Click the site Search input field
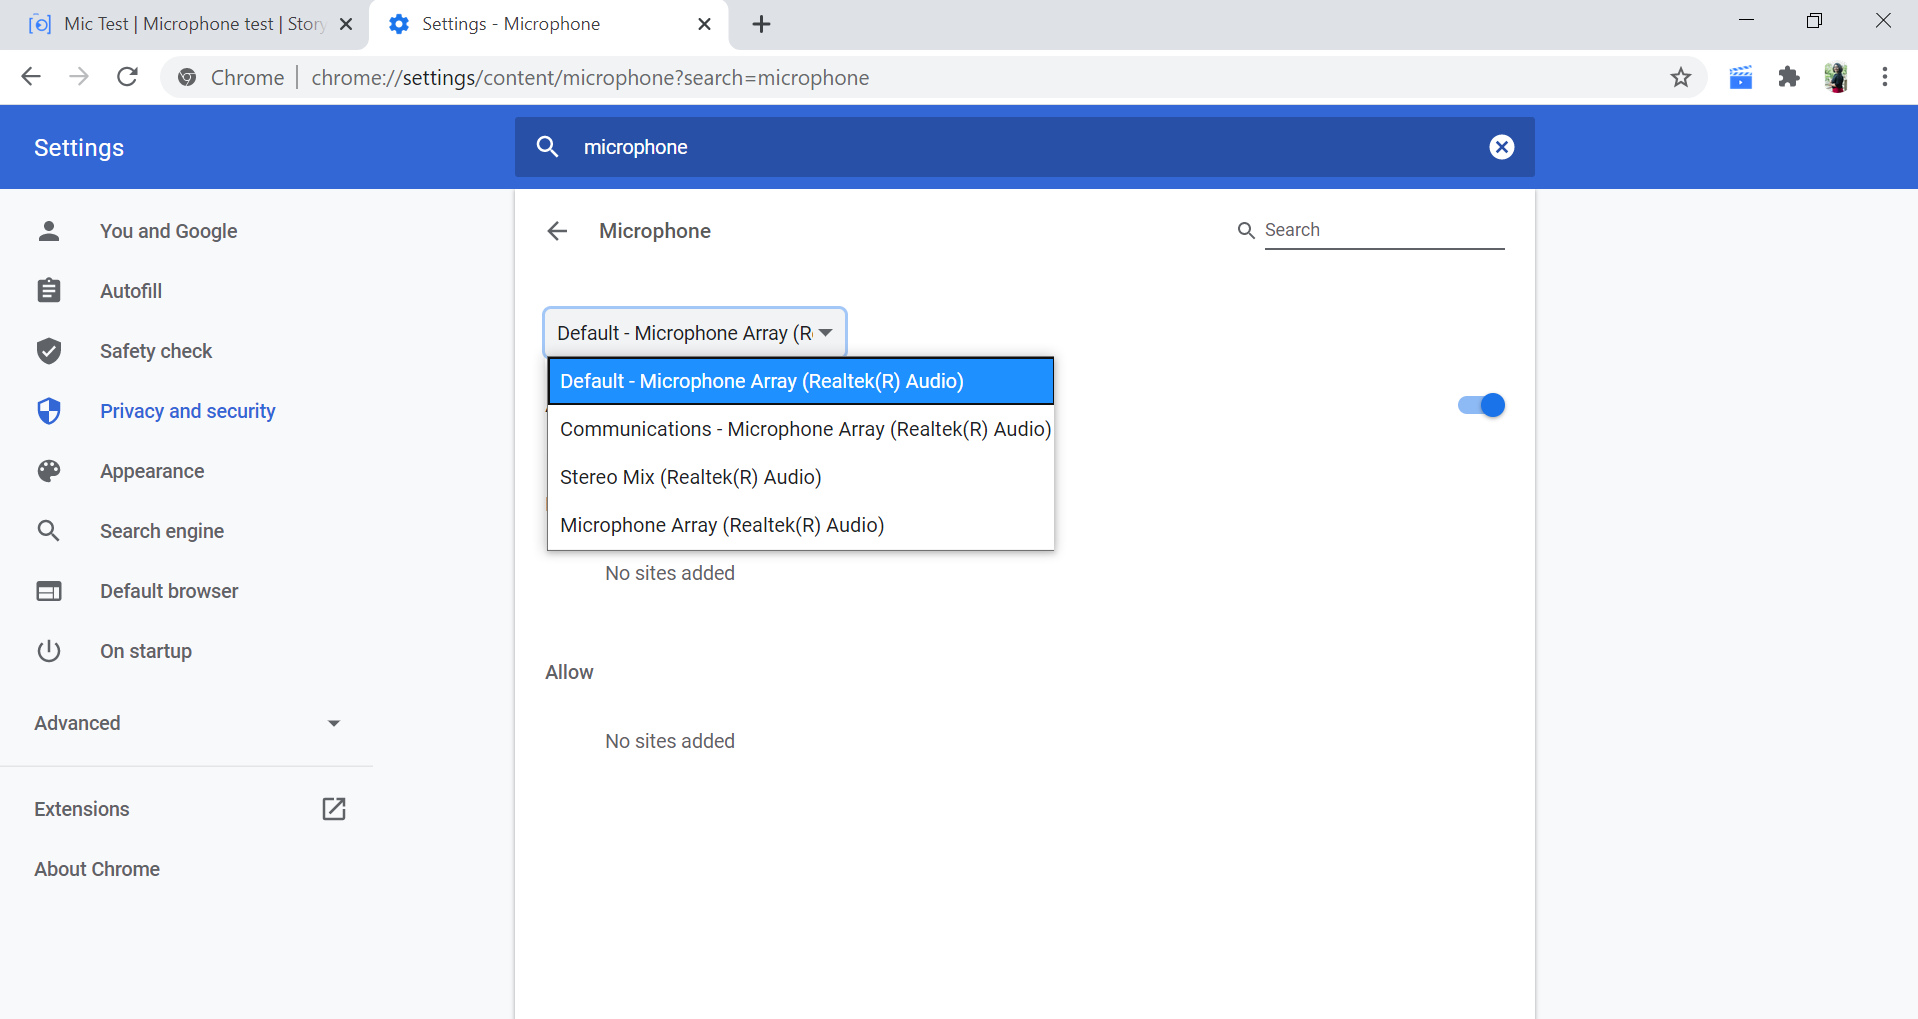The width and height of the screenshot is (1918, 1019). [1383, 230]
